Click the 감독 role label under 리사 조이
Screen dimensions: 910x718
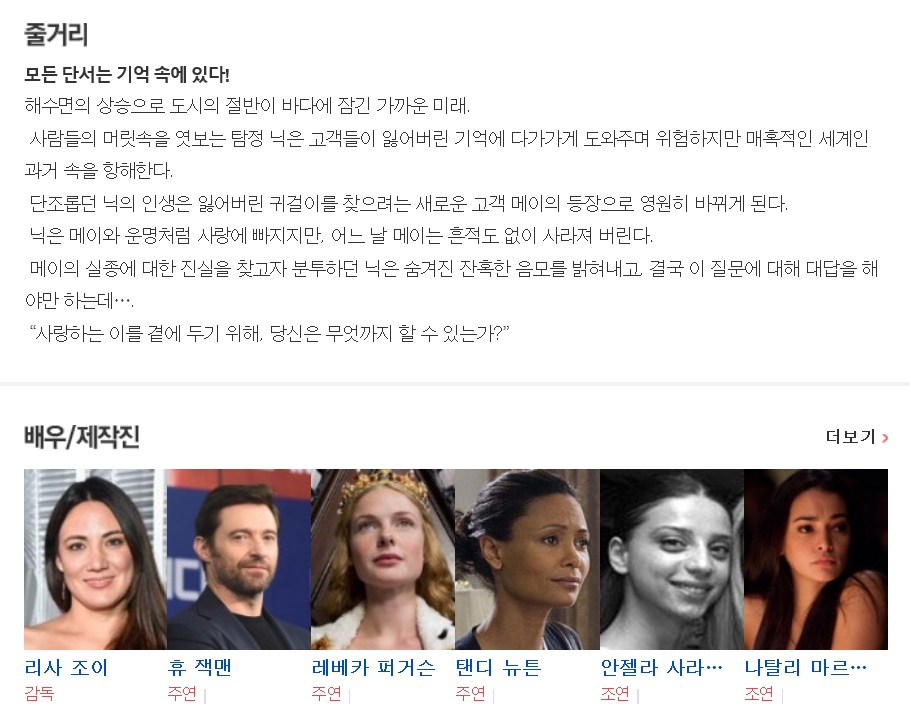39,694
